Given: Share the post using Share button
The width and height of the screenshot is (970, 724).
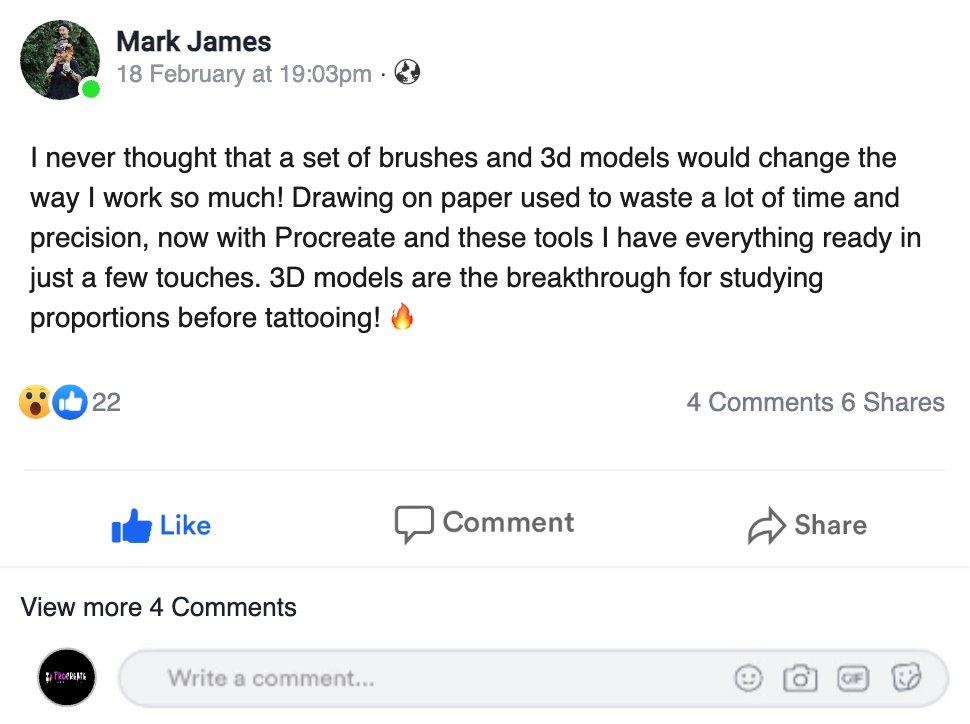Looking at the screenshot, I should tap(807, 526).
